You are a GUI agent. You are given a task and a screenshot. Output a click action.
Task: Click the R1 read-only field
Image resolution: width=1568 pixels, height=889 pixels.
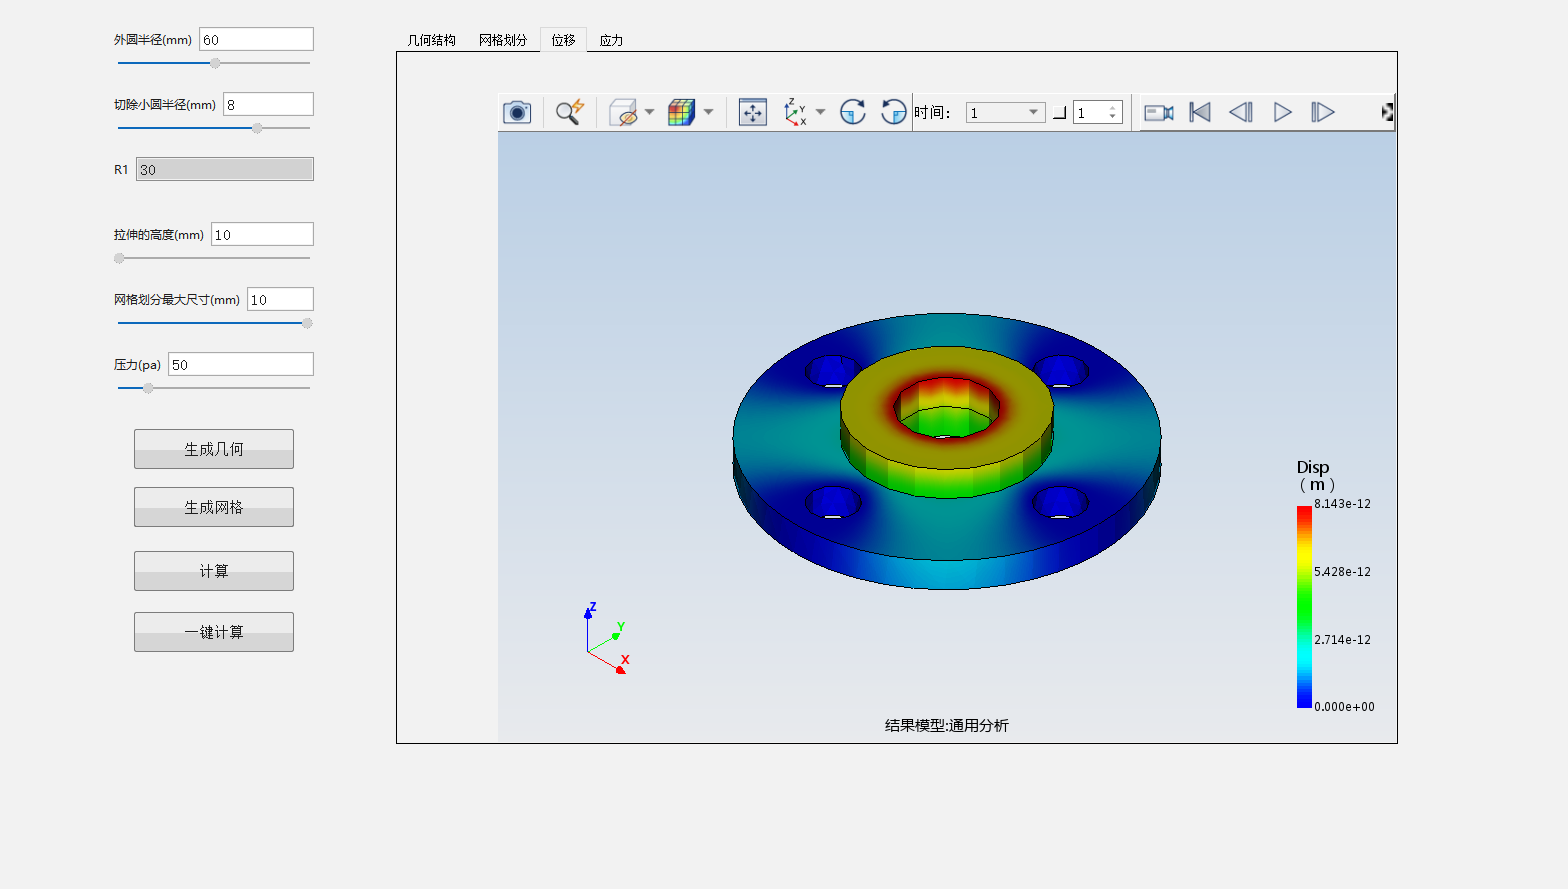tap(225, 169)
